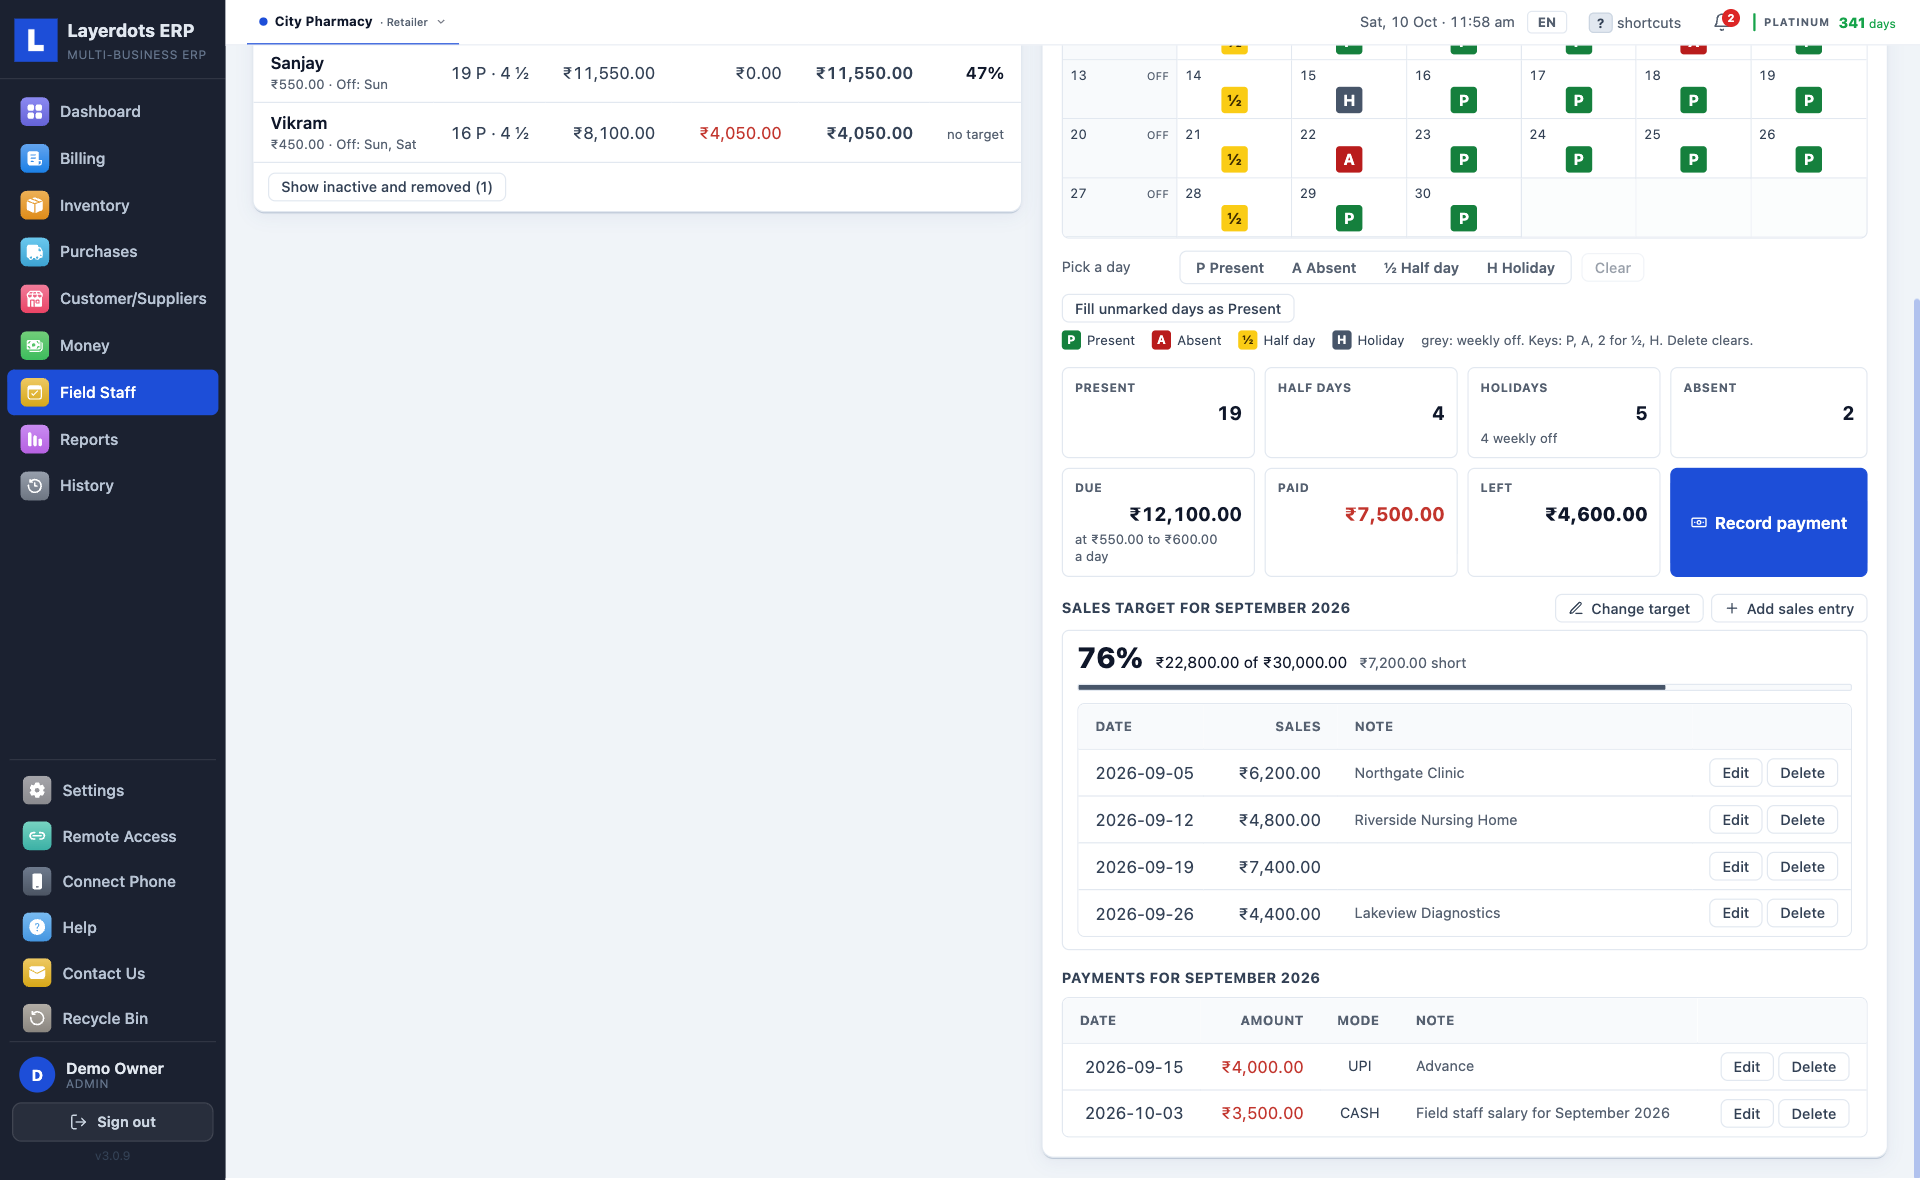Click the Layerdots ERP logo
The image size is (1920, 1180).
[x=36, y=40]
